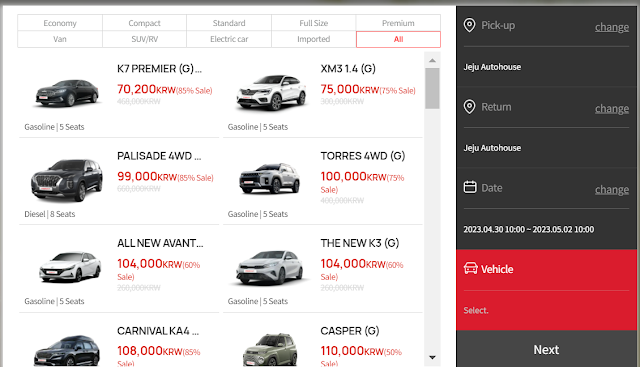Change the Return location
Image resolution: width=640 pixels, height=367 pixels.
click(611, 109)
